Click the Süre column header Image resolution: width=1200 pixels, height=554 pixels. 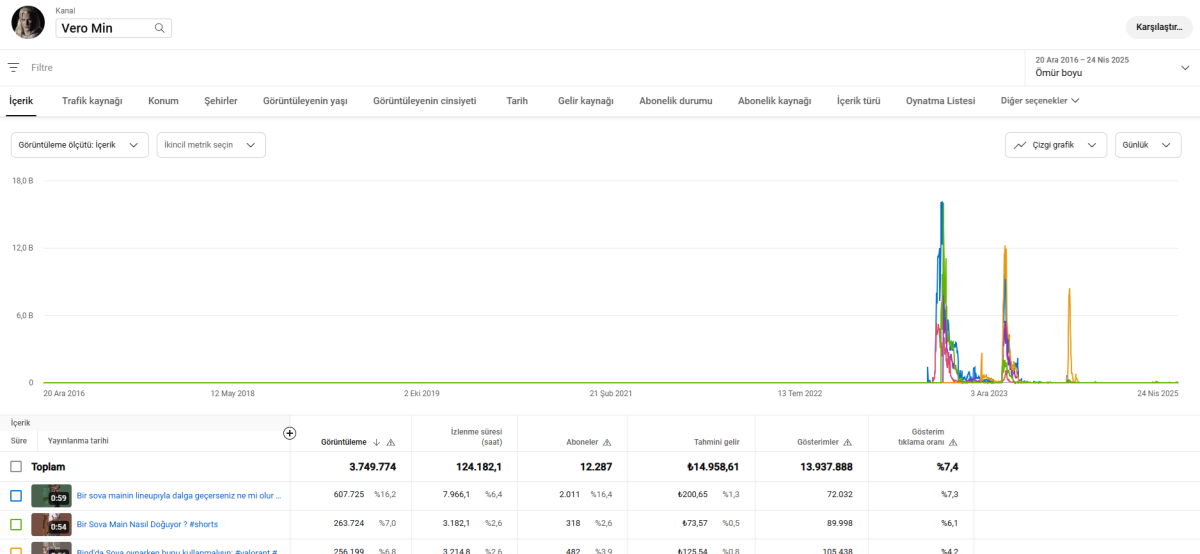19,440
